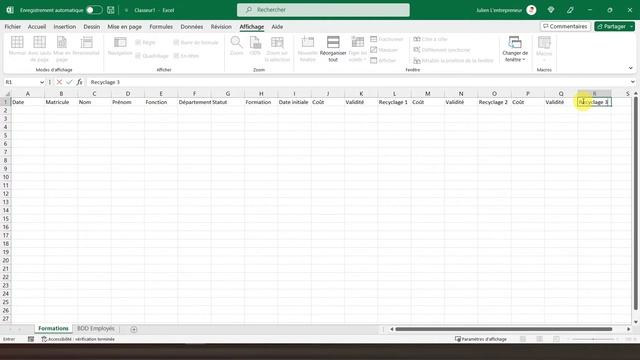Click Réorganiser tout icon
The width and height of the screenshot is (640, 360).
tap(333, 42)
